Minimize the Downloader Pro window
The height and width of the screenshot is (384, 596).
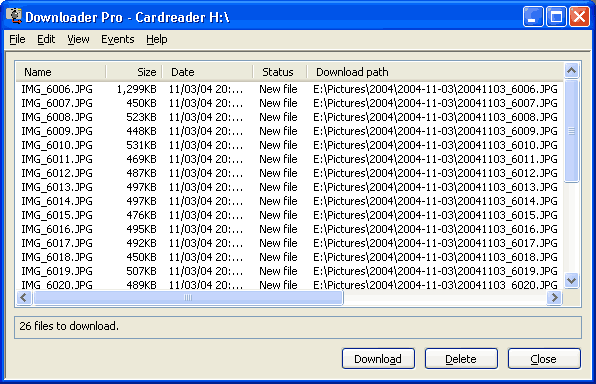(x=533, y=17)
